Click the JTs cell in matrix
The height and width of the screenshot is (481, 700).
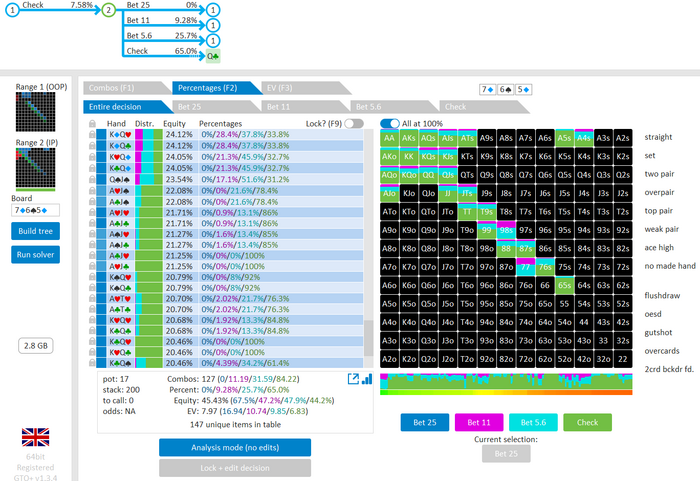click(467, 193)
